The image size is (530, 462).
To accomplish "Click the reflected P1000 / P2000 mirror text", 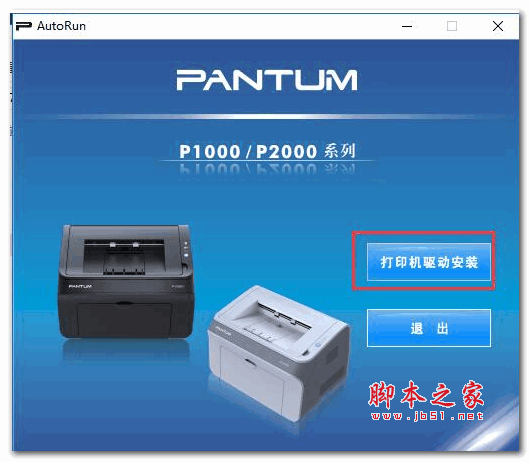I will point(267,169).
